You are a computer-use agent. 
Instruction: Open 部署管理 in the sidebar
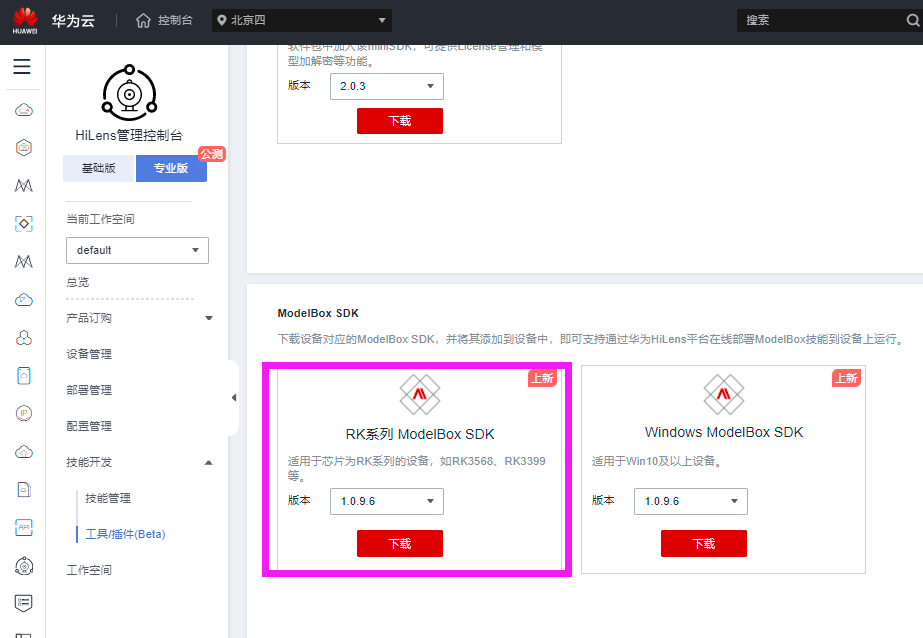pos(89,390)
